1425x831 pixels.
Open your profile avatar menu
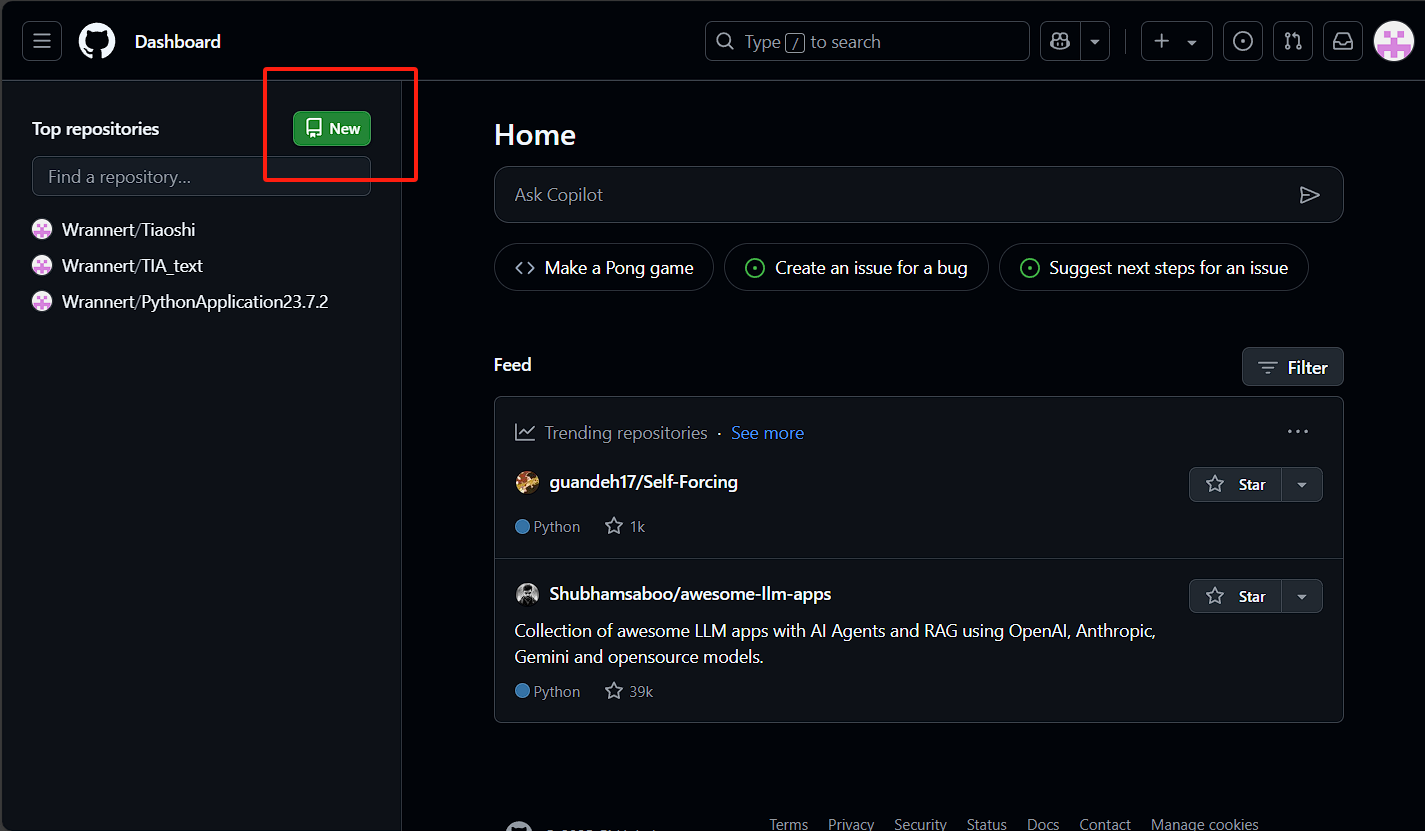coord(1393,41)
